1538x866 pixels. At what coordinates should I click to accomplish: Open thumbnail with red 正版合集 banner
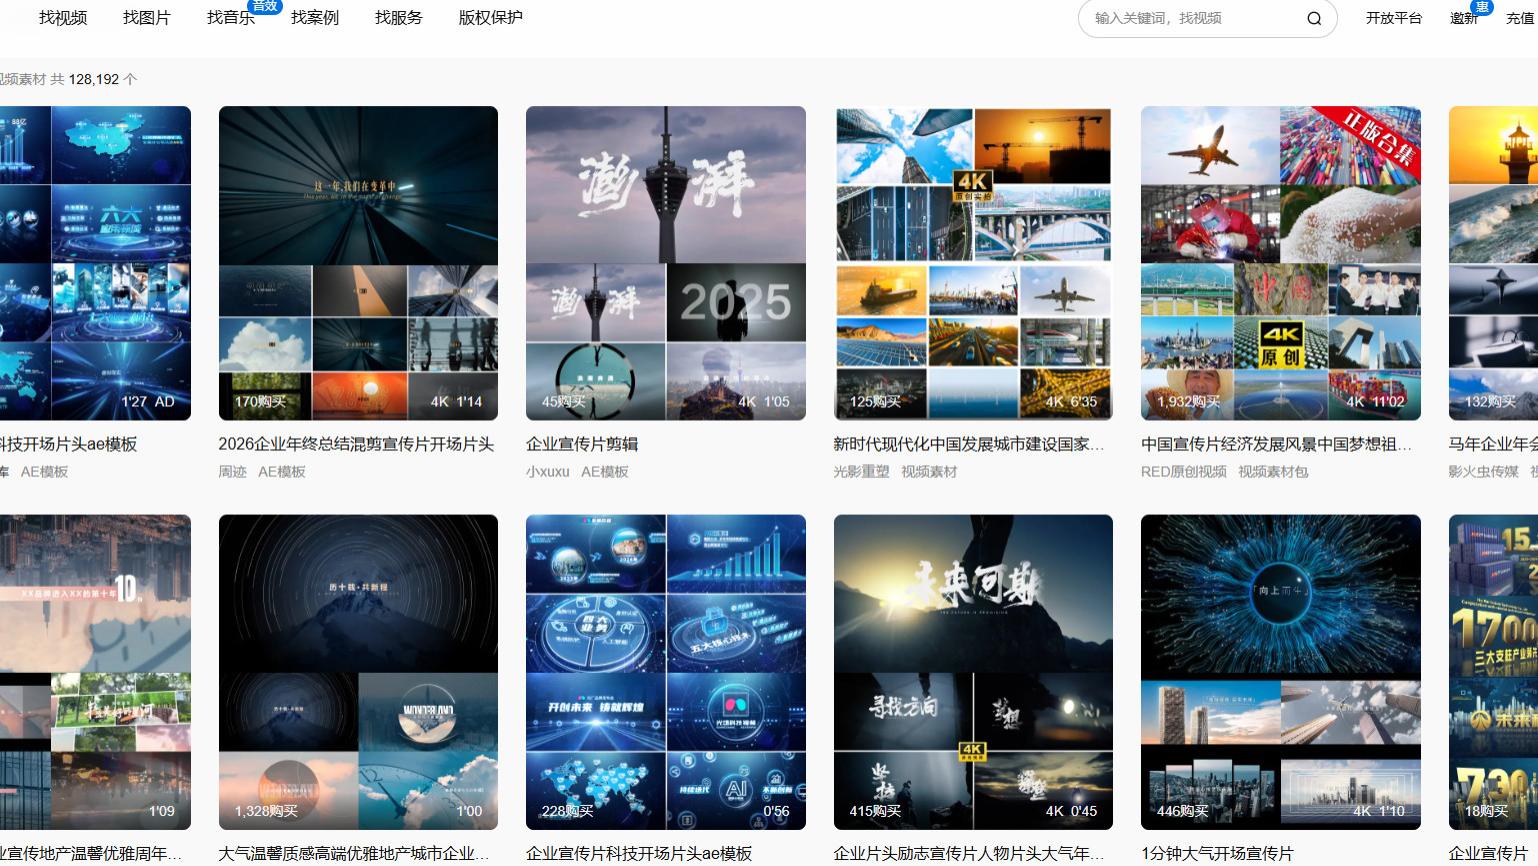click(x=1280, y=263)
